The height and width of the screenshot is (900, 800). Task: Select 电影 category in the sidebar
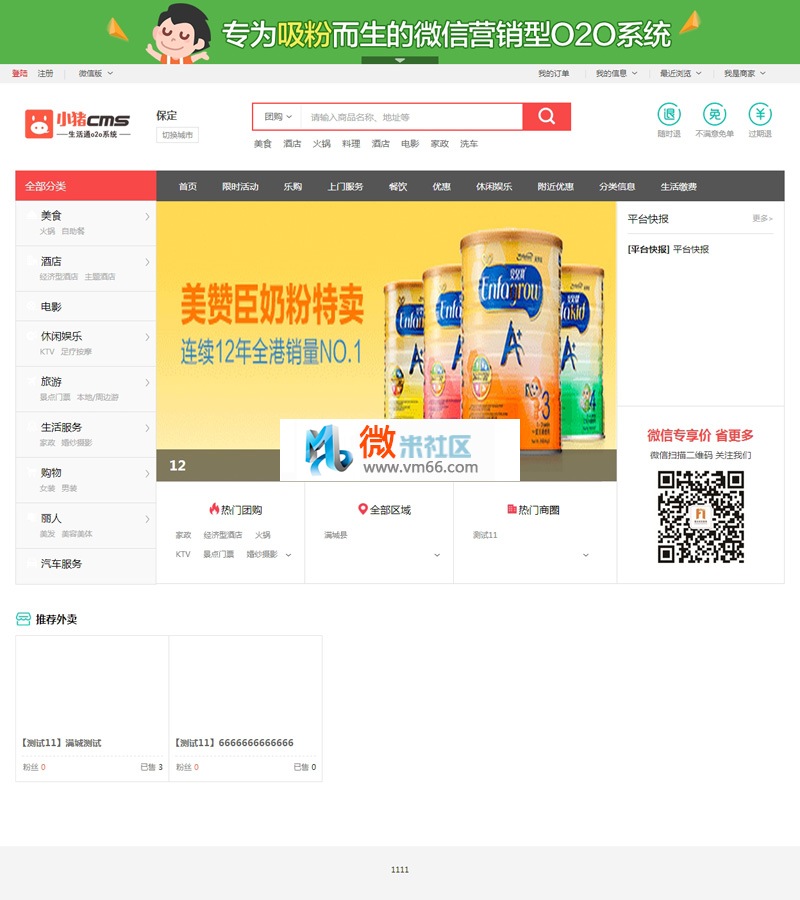tap(51, 307)
